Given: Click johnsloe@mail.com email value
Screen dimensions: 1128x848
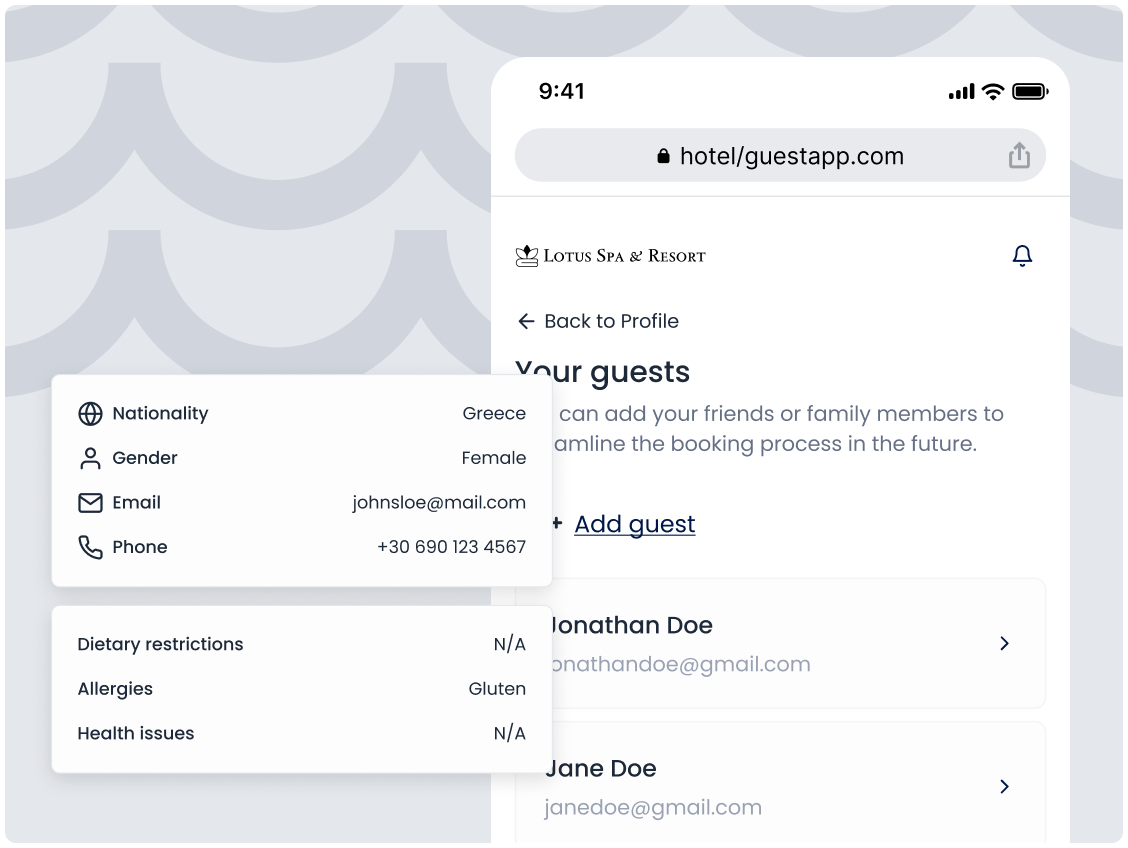Looking at the screenshot, I should tap(439, 503).
